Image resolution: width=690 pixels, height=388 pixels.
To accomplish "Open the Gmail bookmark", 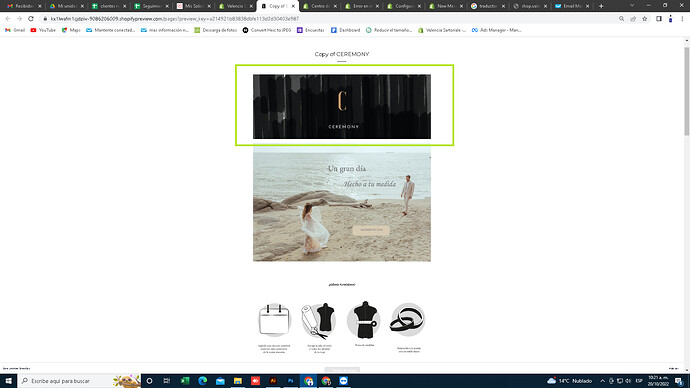I will tap(15, 30).
